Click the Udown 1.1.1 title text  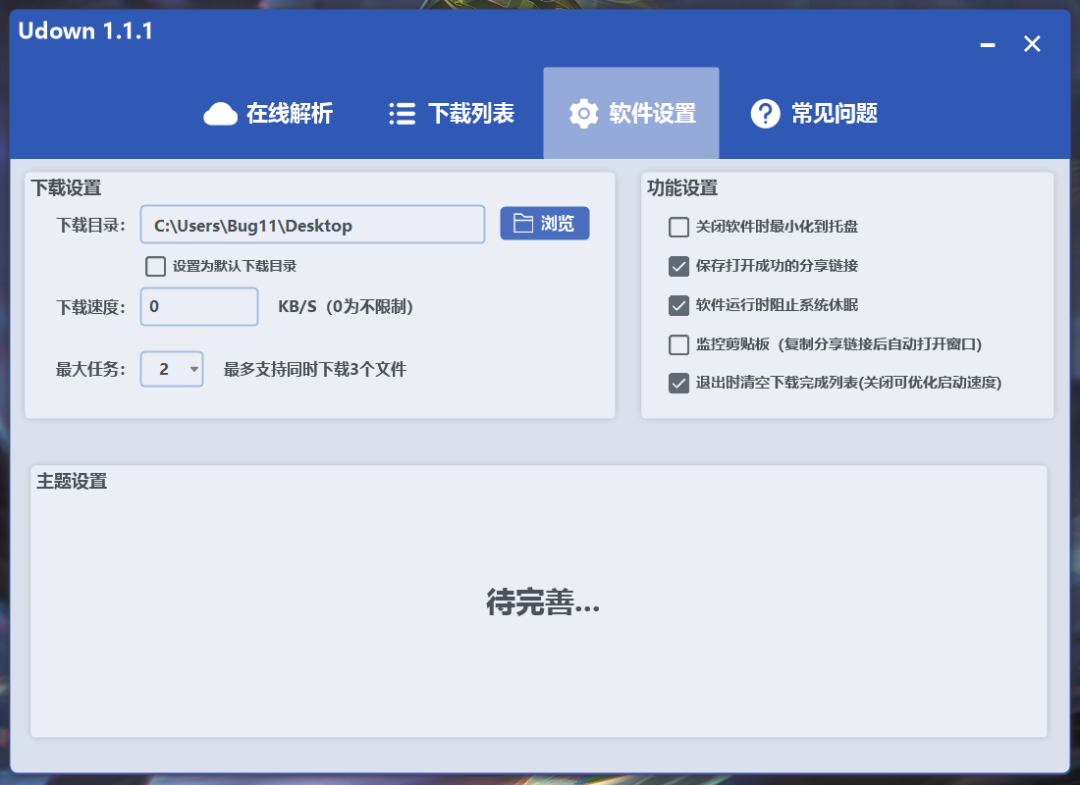pos(85,31)
